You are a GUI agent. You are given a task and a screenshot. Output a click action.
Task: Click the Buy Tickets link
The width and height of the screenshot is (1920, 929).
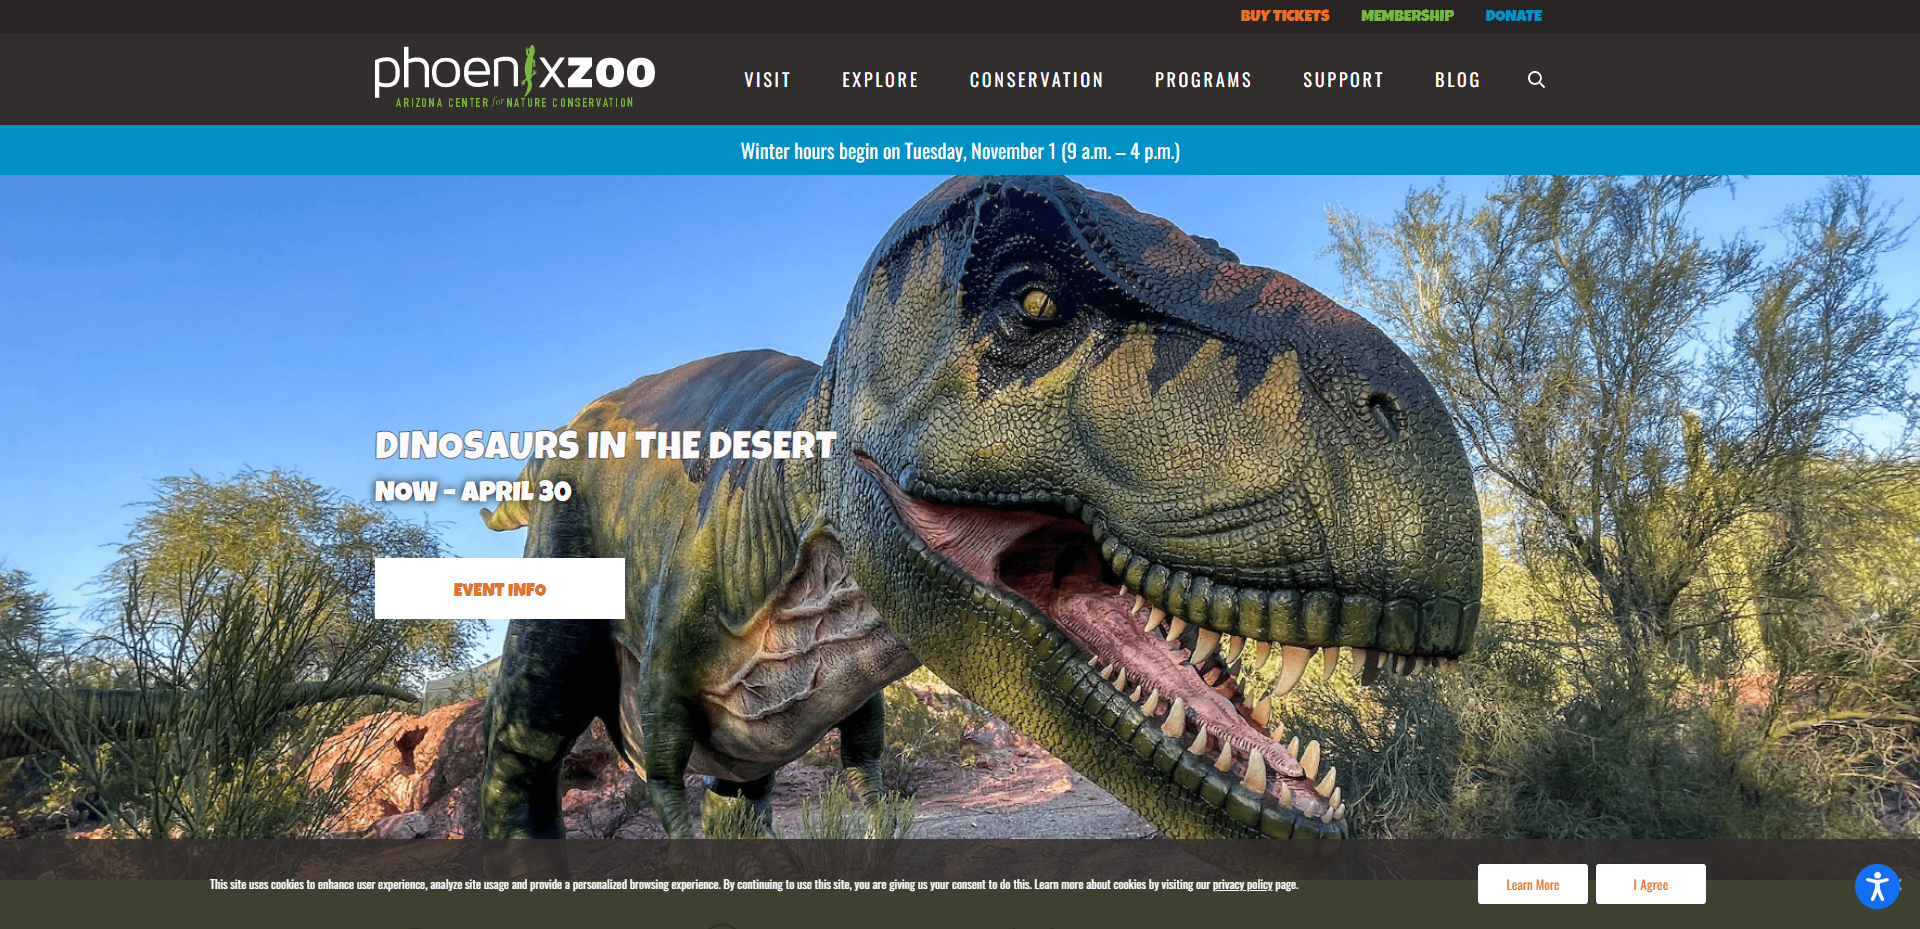[x=1285, y=16]
